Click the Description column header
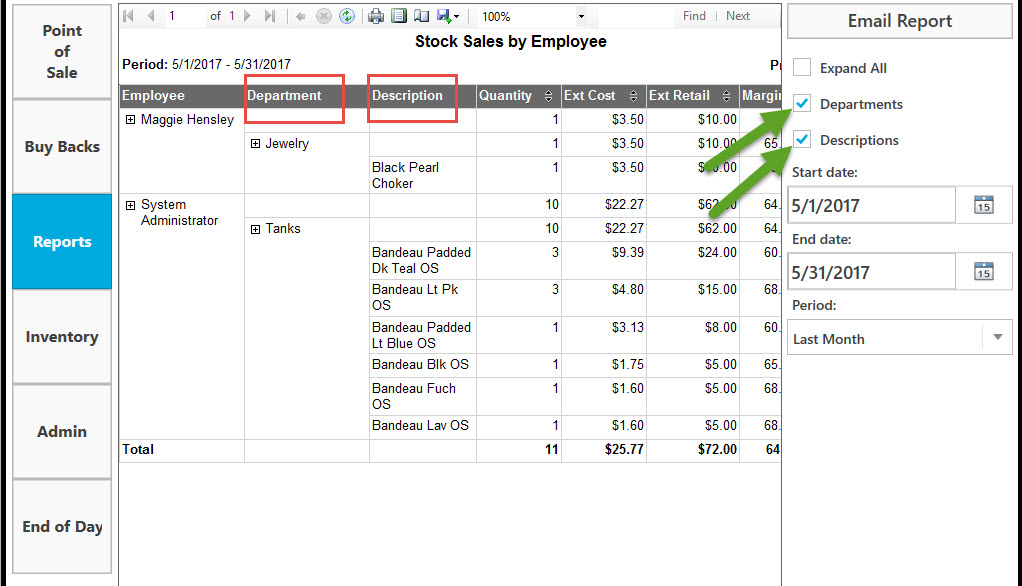The width and height of the screenshot is (1022, 586). [x=422, y=96]
